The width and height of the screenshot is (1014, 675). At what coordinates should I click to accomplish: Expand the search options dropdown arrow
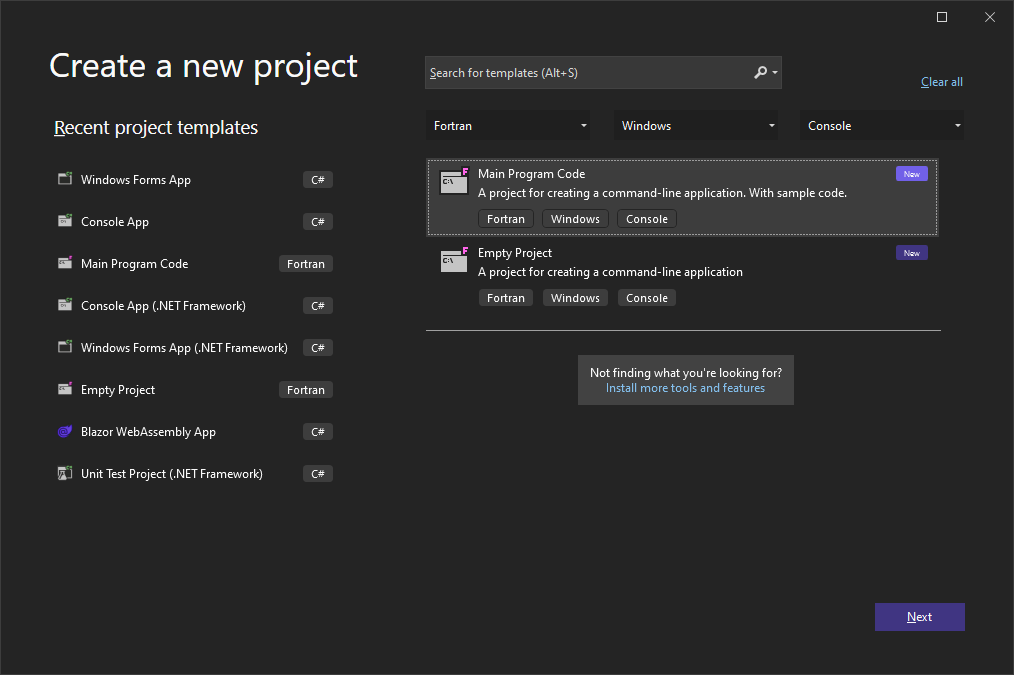(x=775, y=72)
